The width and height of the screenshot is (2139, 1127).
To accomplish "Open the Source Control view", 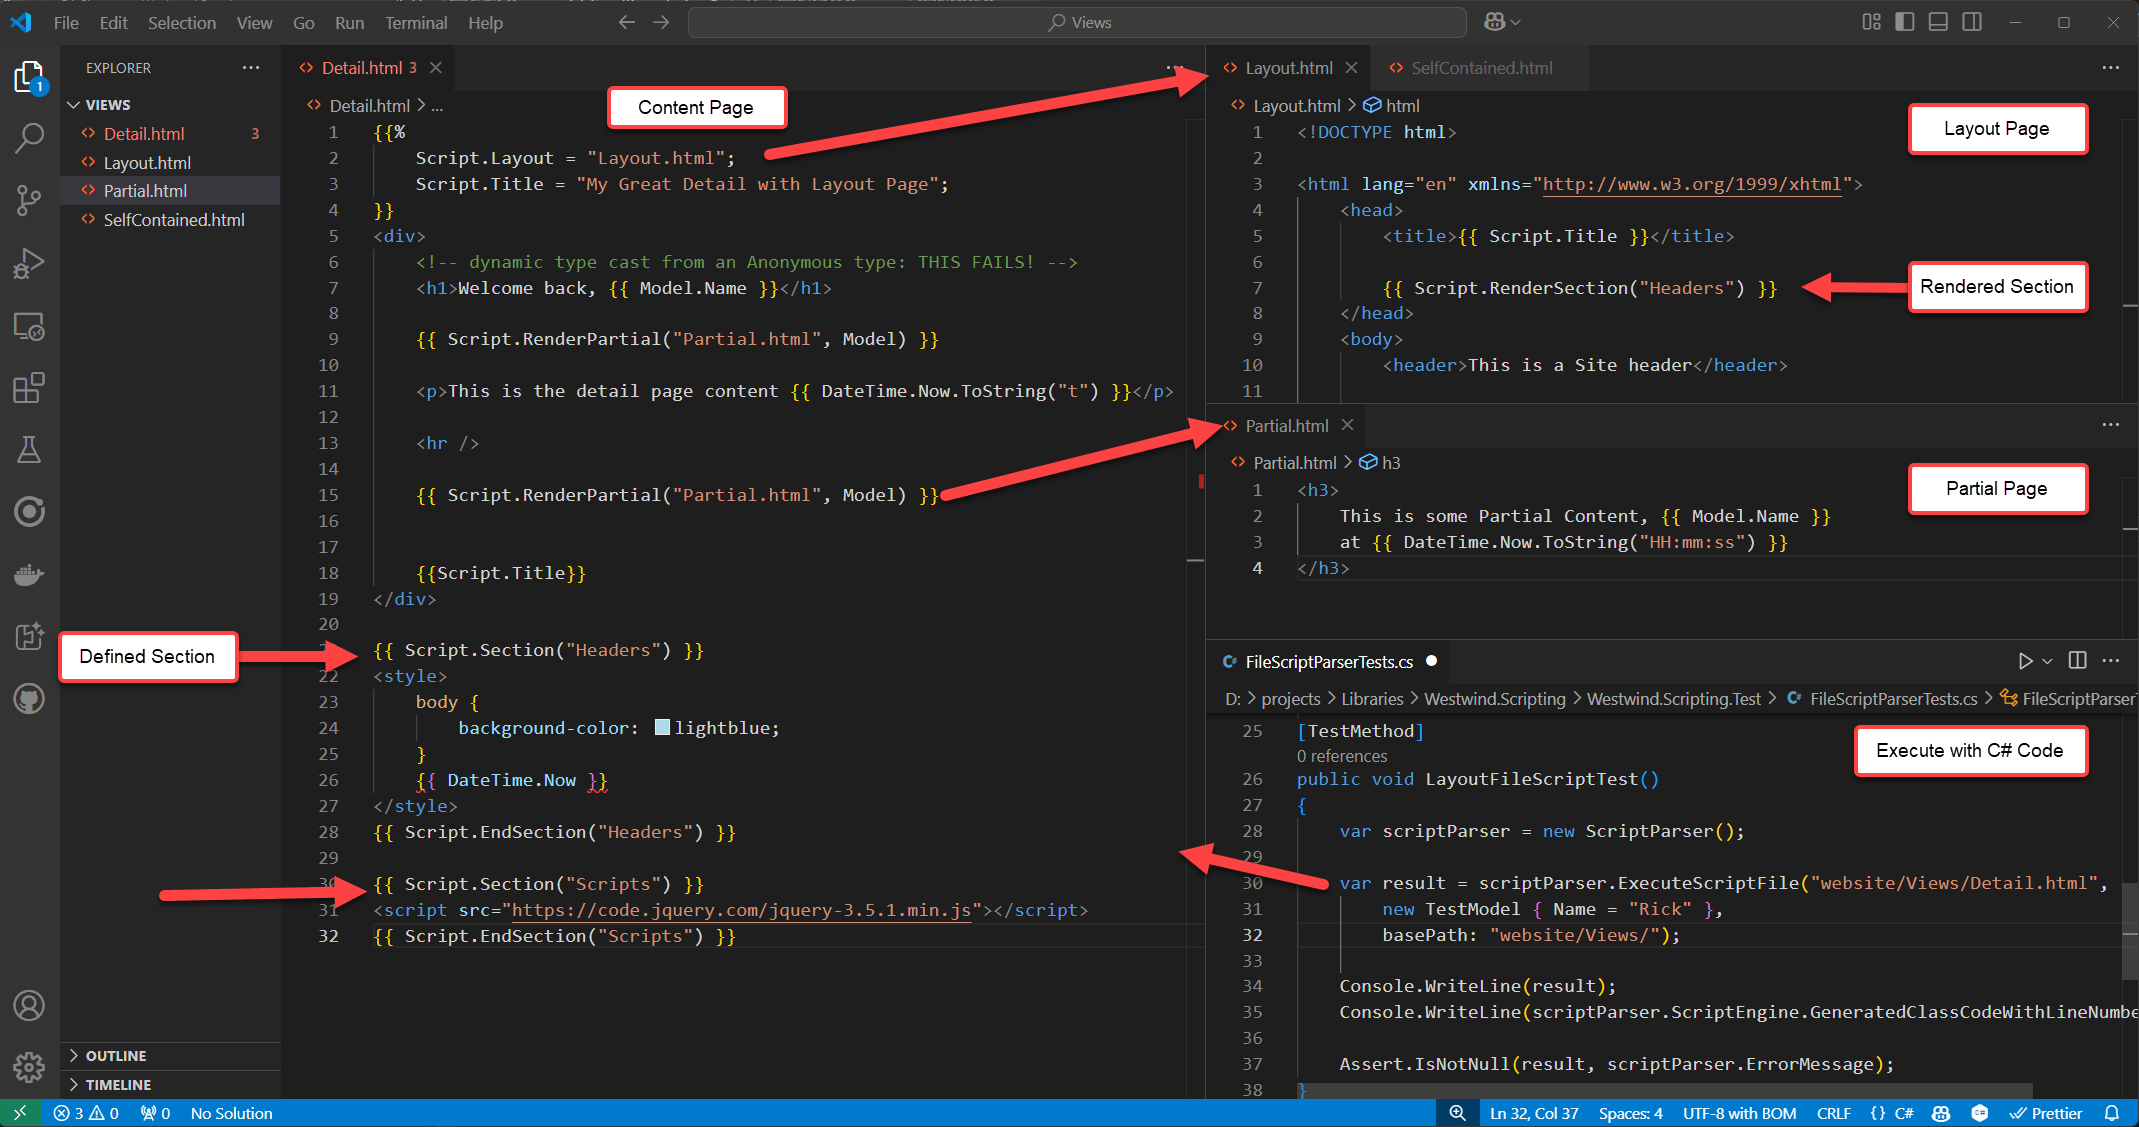I will [29, 200].
